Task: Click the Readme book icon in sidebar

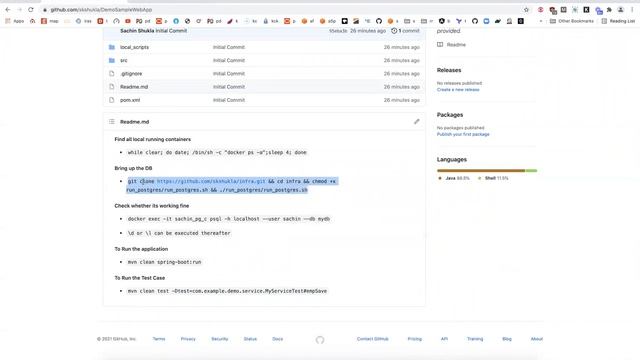Action: (440, 44)
